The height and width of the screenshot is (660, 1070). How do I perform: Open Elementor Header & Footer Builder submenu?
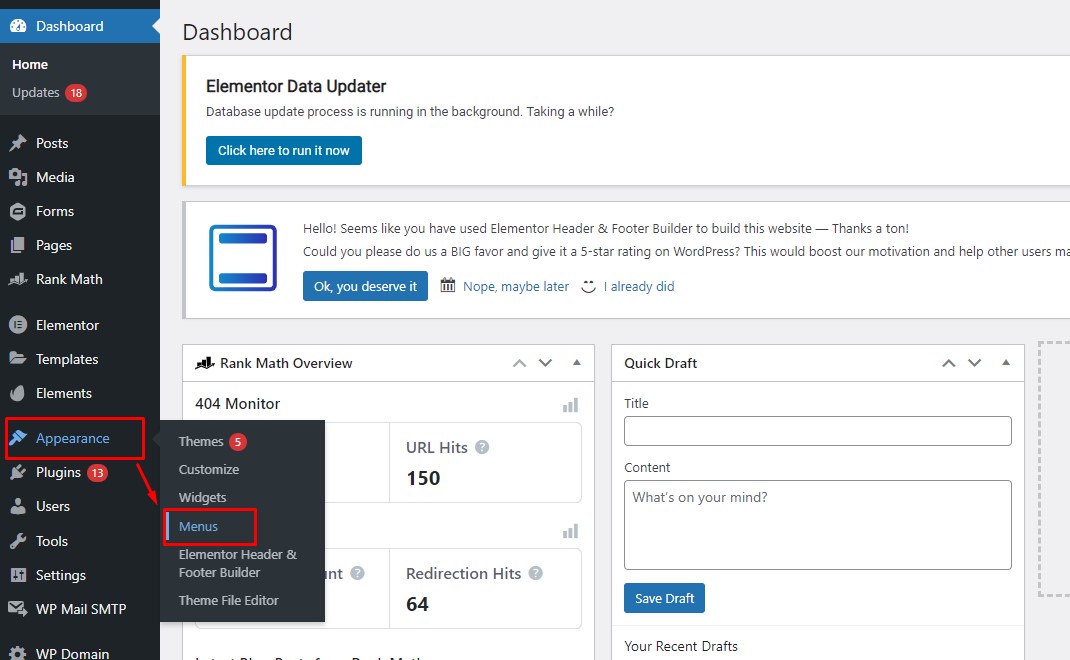[x=237, y=563]
